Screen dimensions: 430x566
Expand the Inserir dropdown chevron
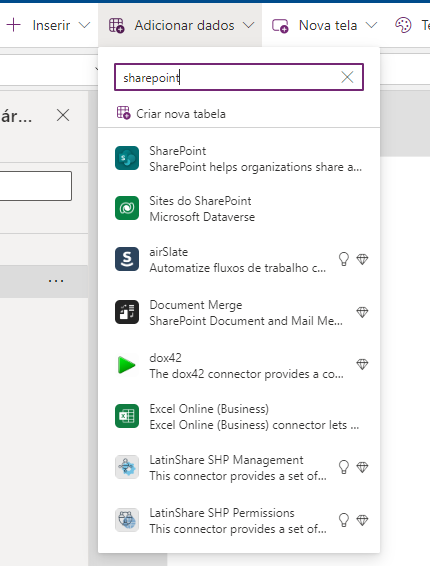click(x=84, y=25)
